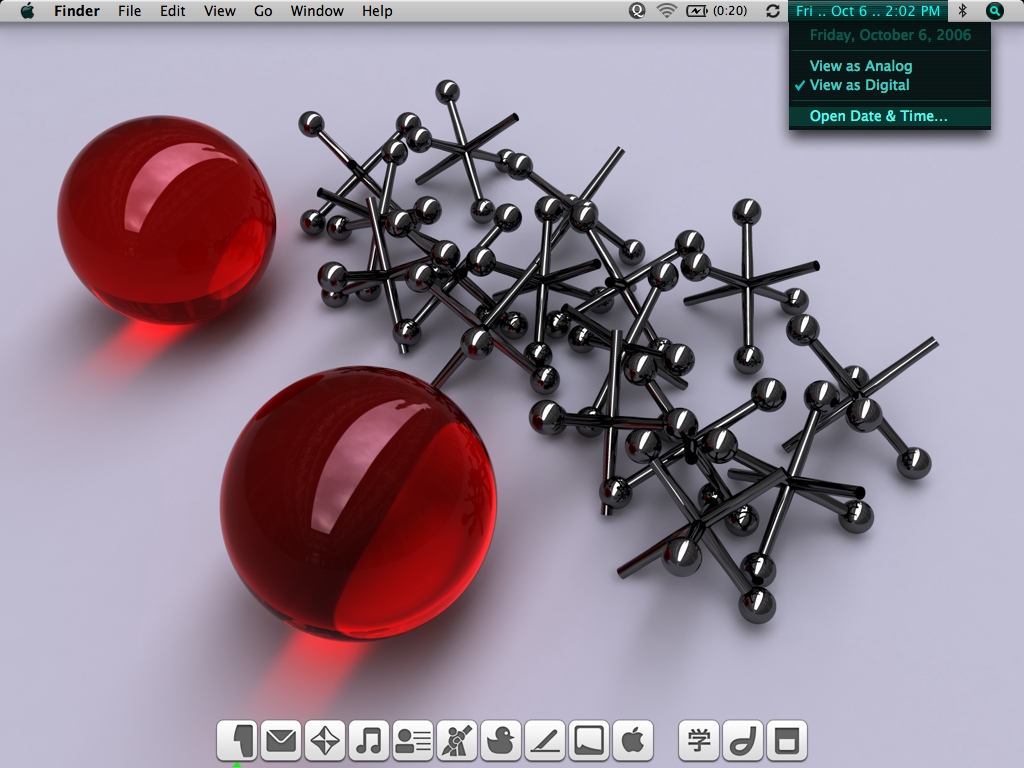The width and height of the screenshot is (1024, 768).
Task: Open the Finder application menu
Action: point(77,11)
